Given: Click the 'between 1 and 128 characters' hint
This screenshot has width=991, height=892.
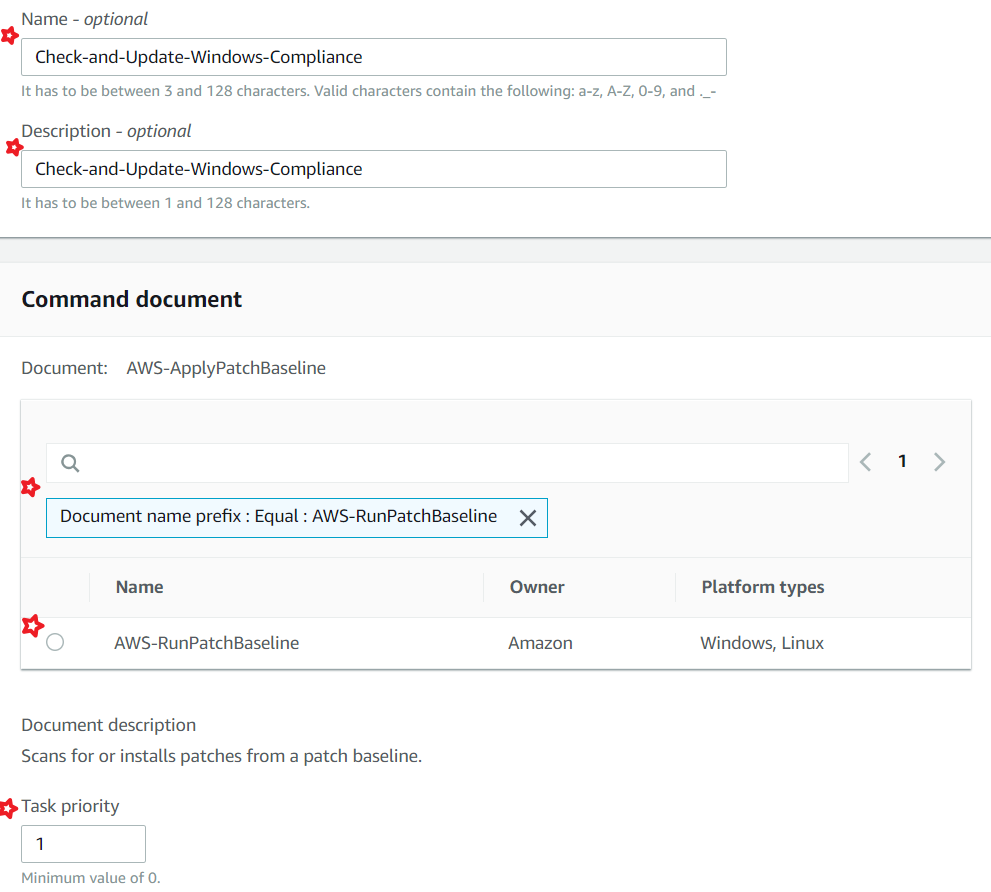Looking at the screenshot, I should (166, 203).
